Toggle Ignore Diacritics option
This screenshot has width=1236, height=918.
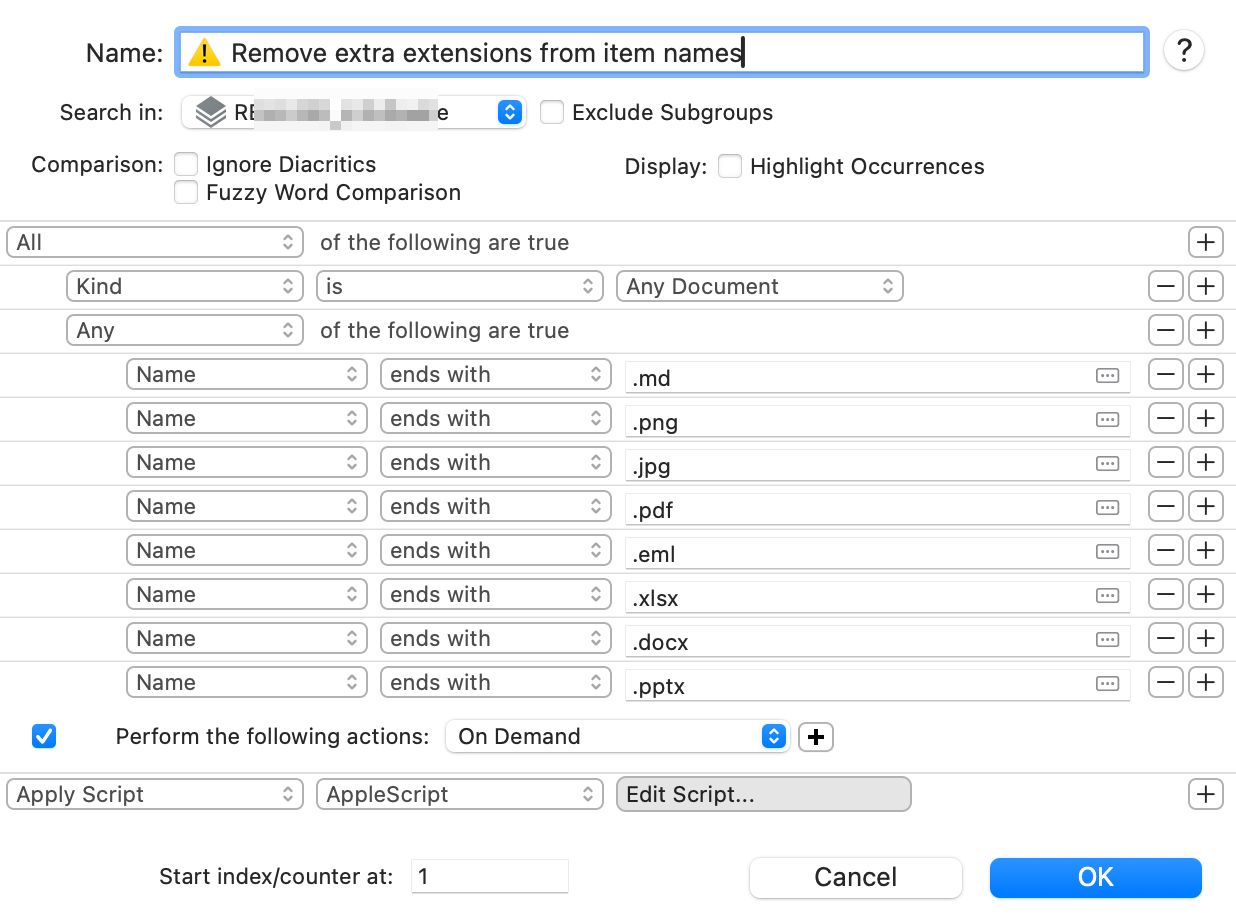pos(186,164)
